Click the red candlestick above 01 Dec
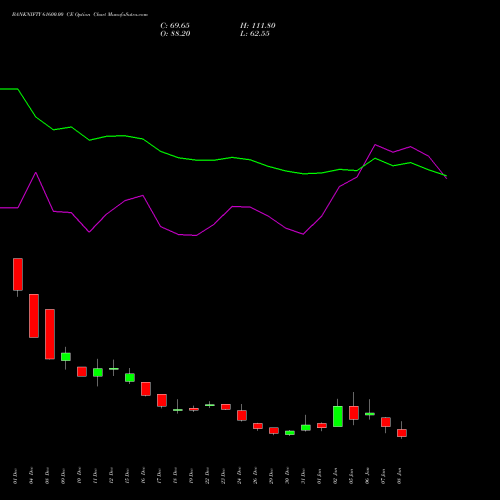Image resolution: width=500 pixels, height=500 pixels. pos(18,274)
